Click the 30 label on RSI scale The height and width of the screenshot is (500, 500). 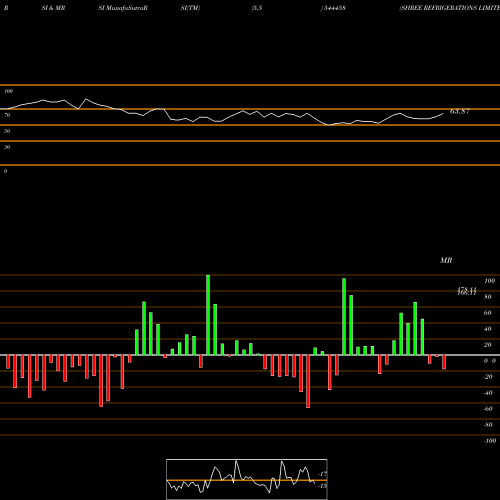pos(7,147)
